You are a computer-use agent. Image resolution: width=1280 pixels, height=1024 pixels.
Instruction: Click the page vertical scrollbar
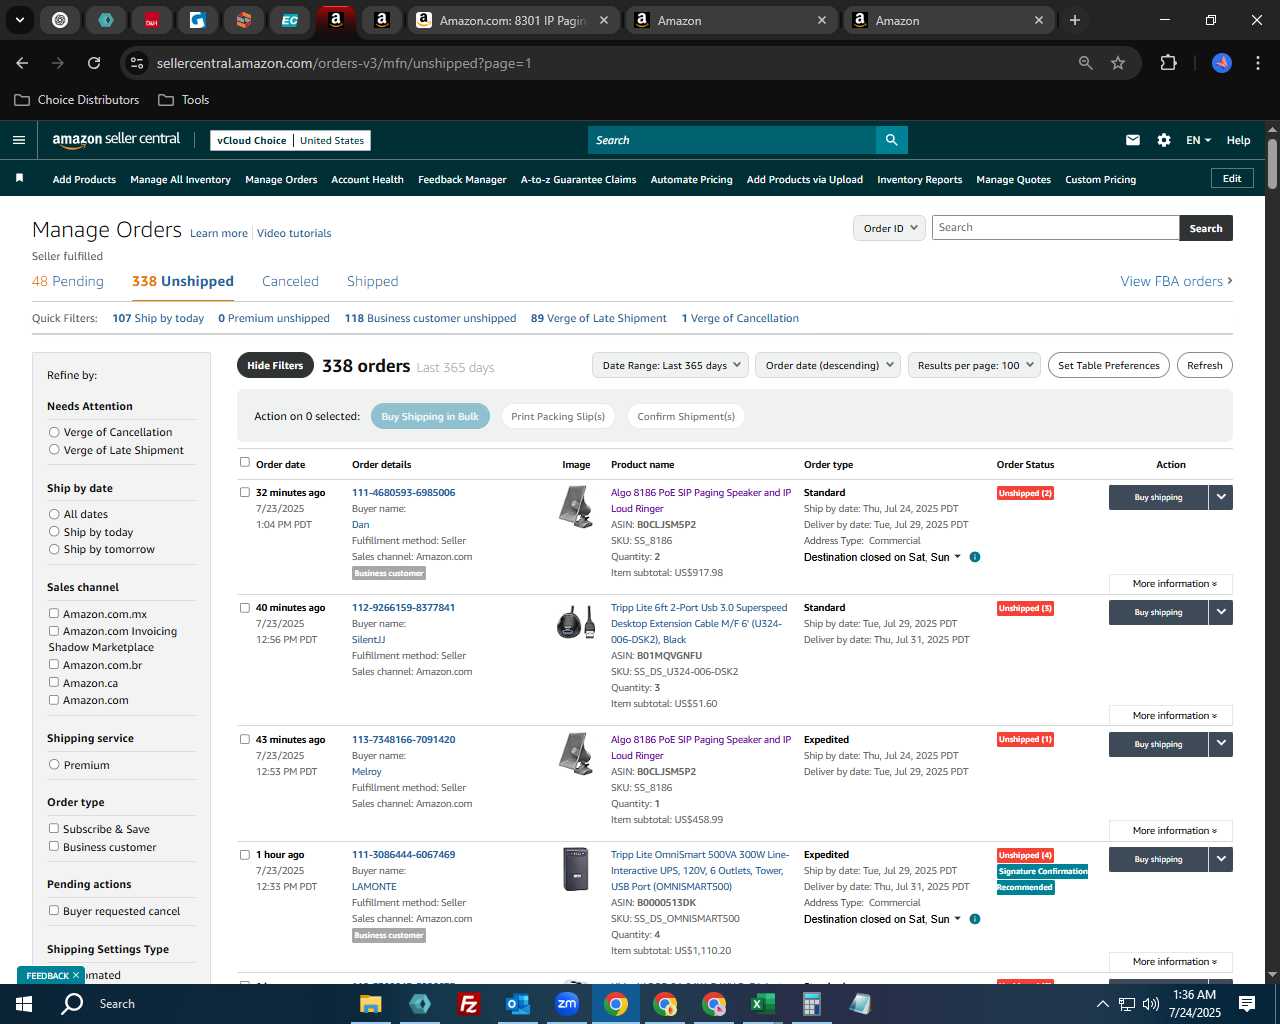[1272, 163]
